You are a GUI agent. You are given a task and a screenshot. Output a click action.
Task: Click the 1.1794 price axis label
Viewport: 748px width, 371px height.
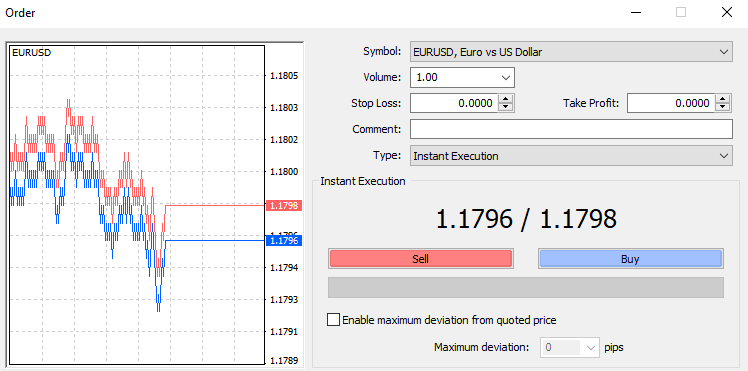tap(284, 268)
